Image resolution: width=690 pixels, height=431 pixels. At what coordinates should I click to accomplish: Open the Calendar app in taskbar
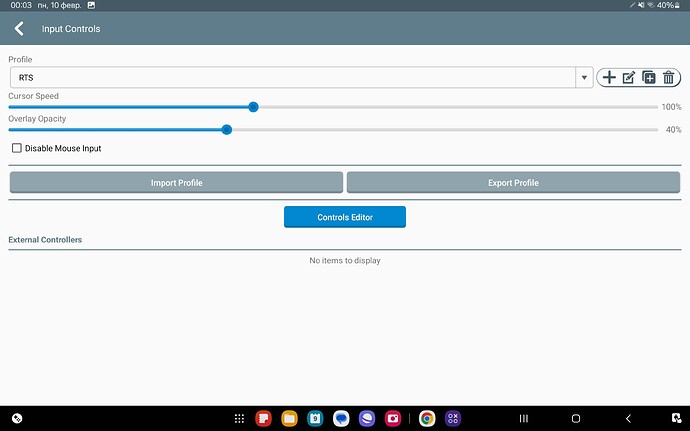(x=315, y=418)
